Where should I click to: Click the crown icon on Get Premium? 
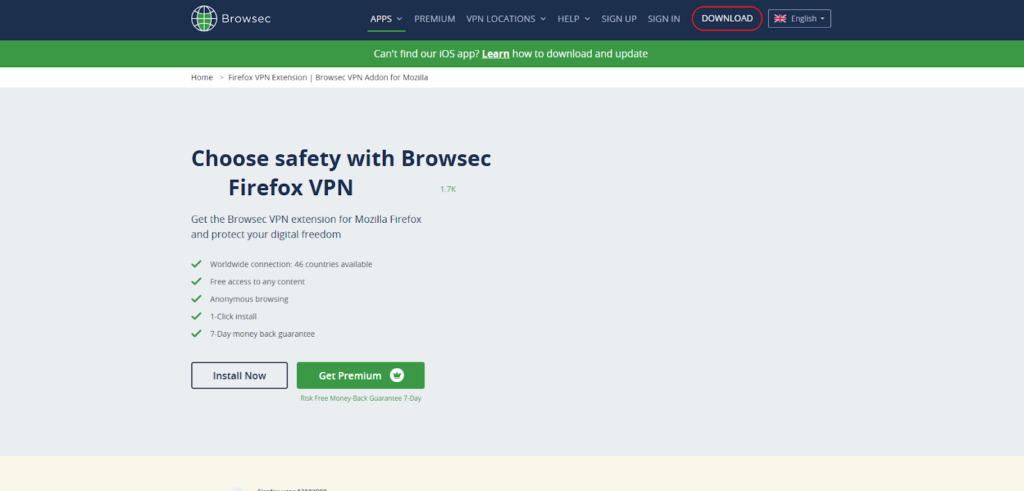(397, 375)
